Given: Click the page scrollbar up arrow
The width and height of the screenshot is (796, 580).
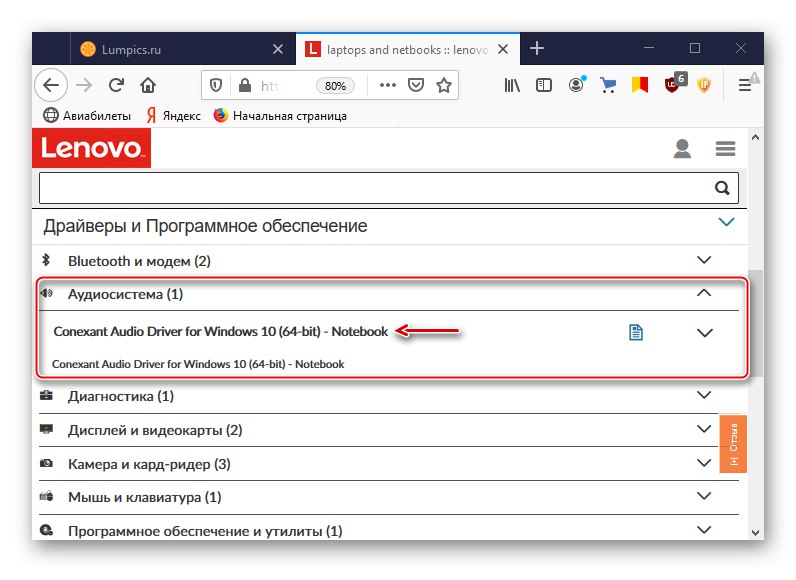Looking at the screenshot, I should coord(755,137).
